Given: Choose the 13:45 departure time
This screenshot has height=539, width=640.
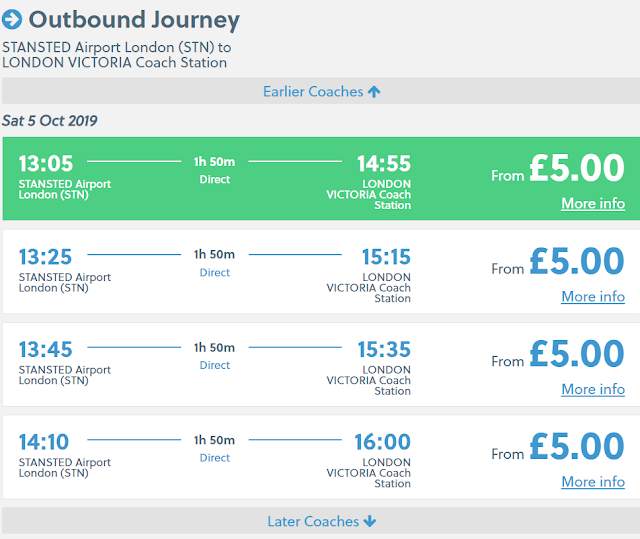Looking at the screenshot, I should [x=46, y=350].
